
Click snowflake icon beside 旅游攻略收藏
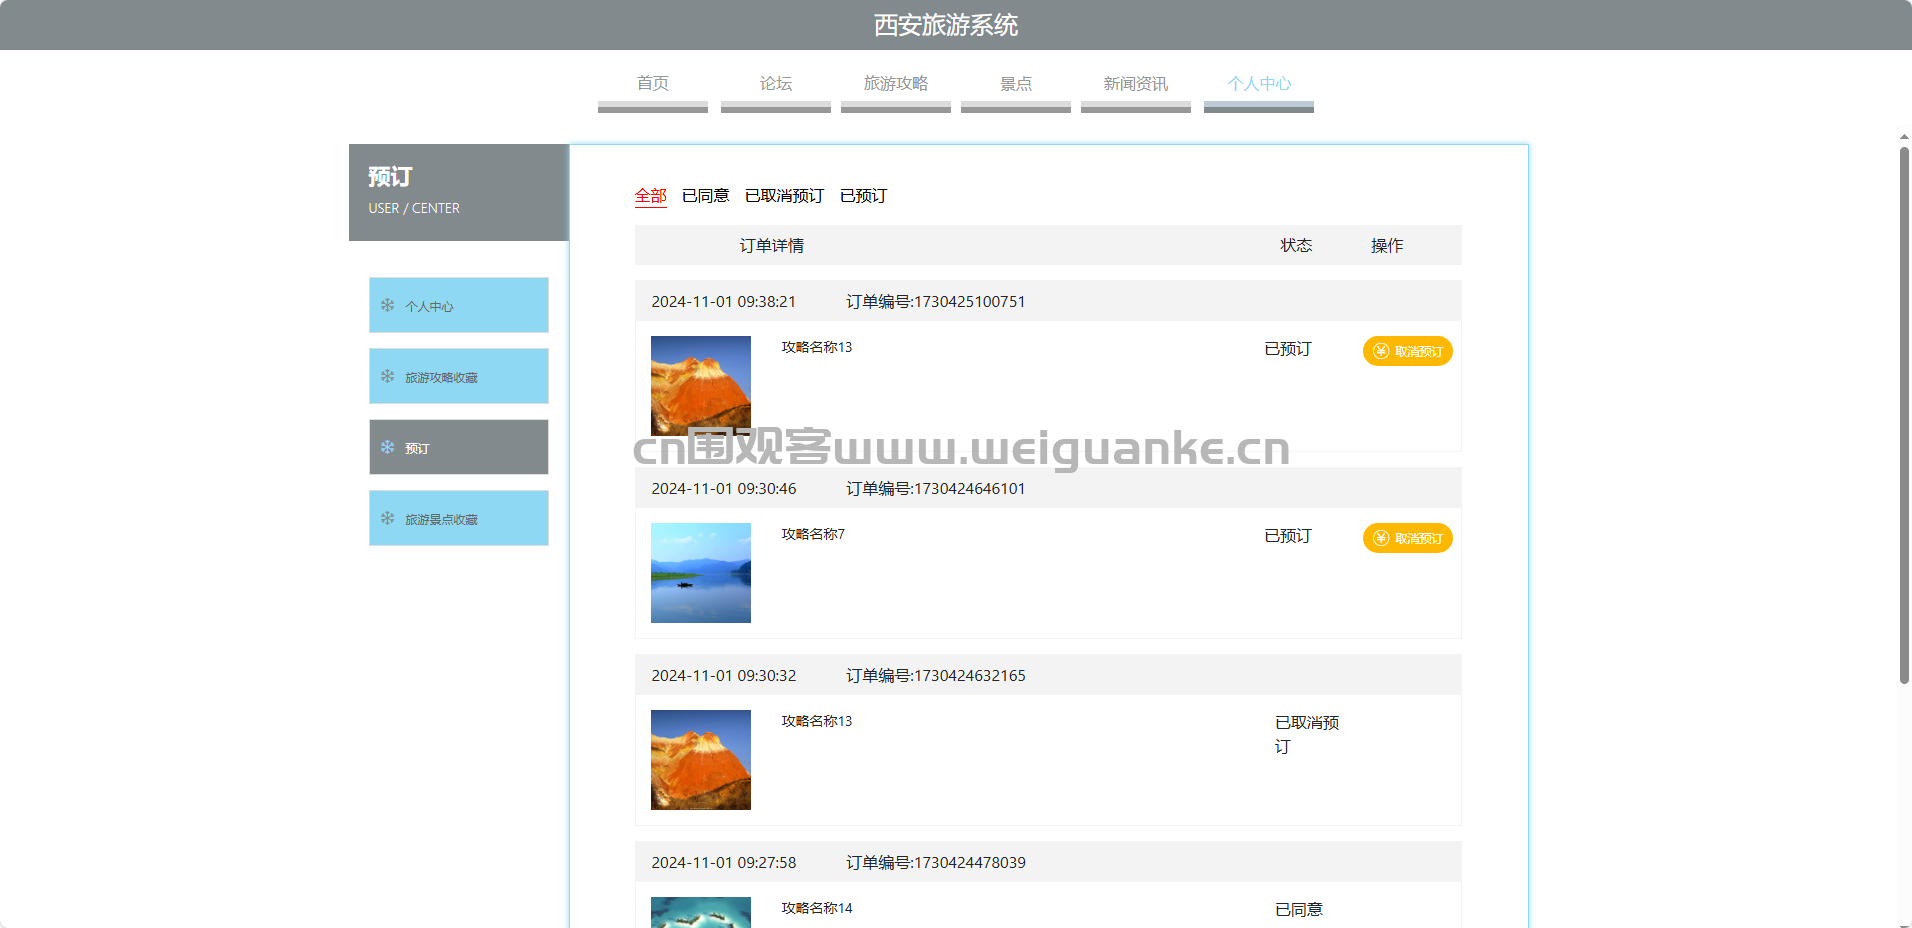(387, 376)
